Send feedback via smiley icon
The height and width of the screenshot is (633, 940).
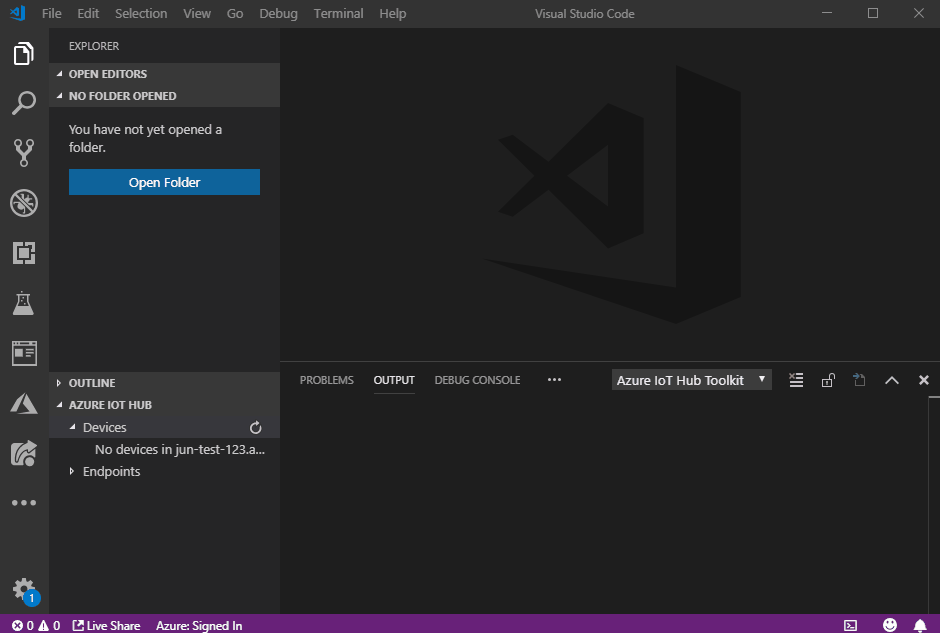(890, 625)
